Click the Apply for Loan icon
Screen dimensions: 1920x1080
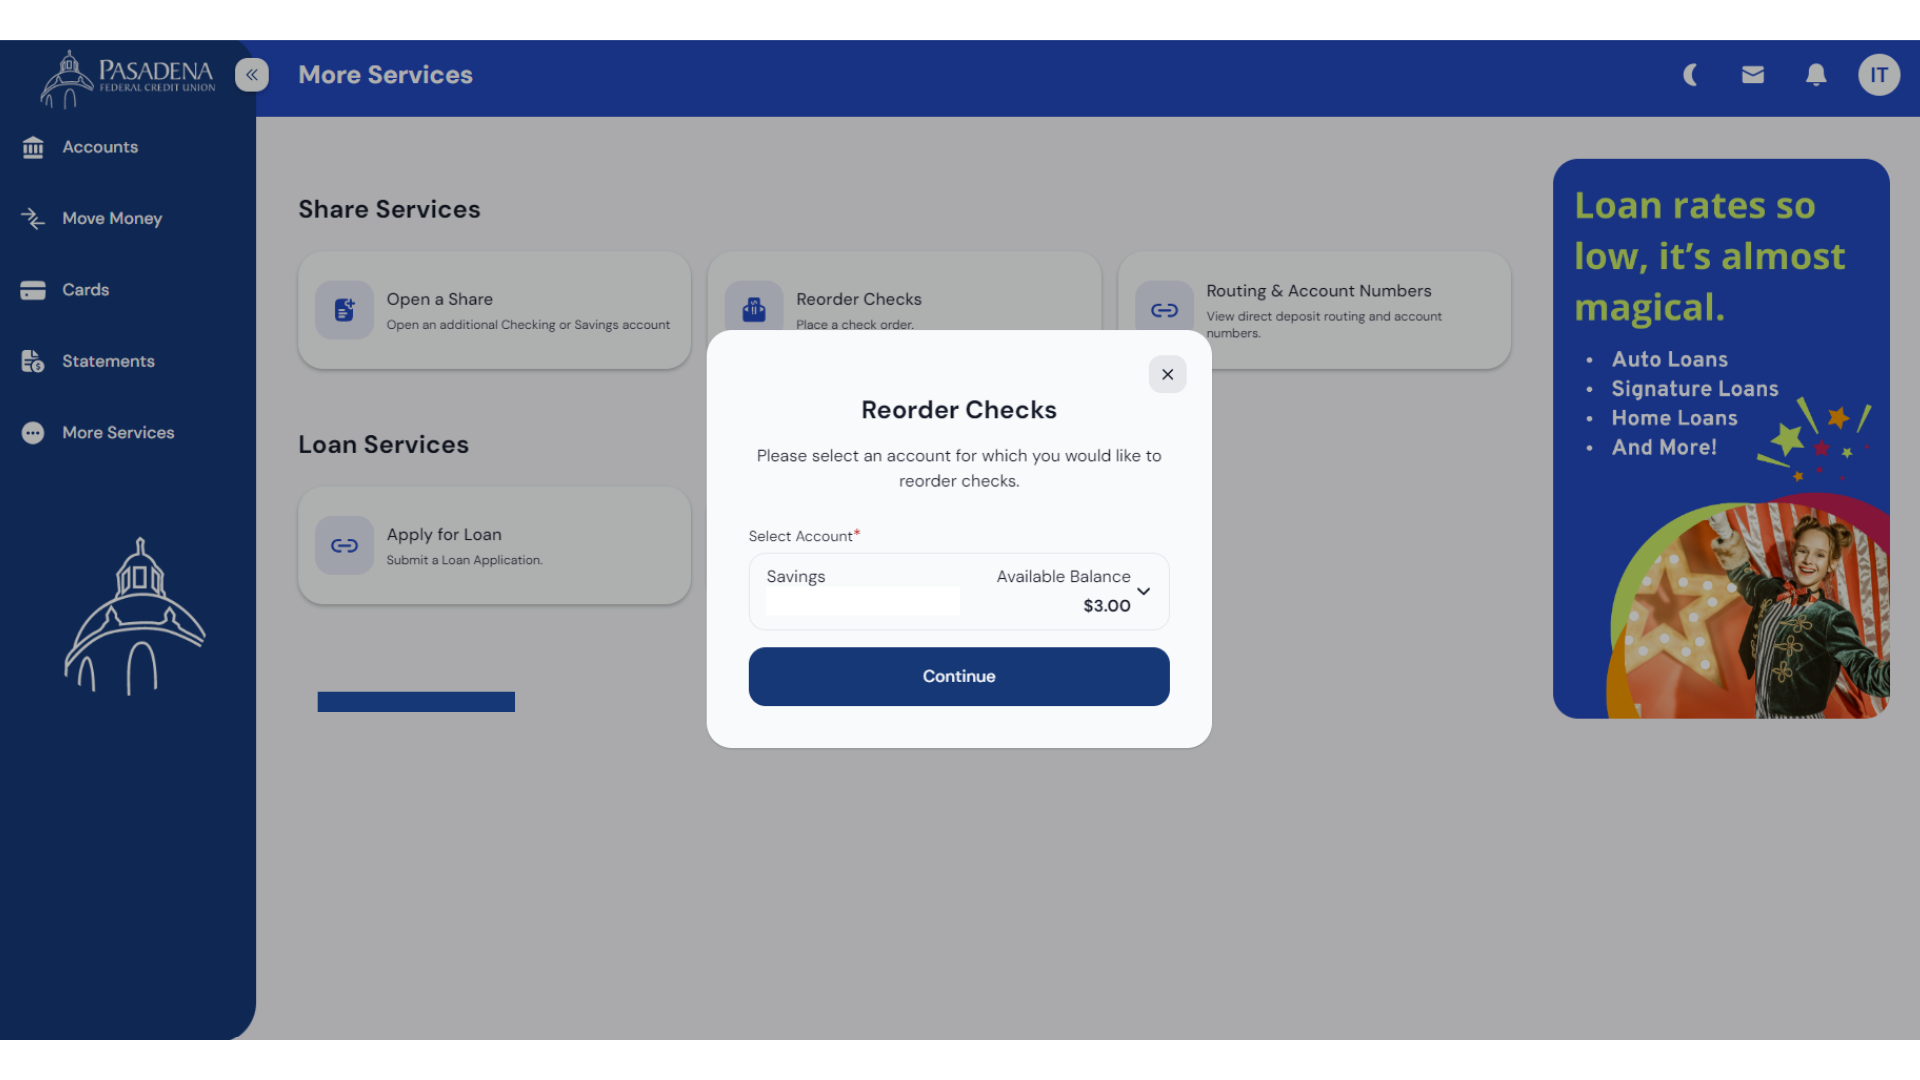point(344,545)
